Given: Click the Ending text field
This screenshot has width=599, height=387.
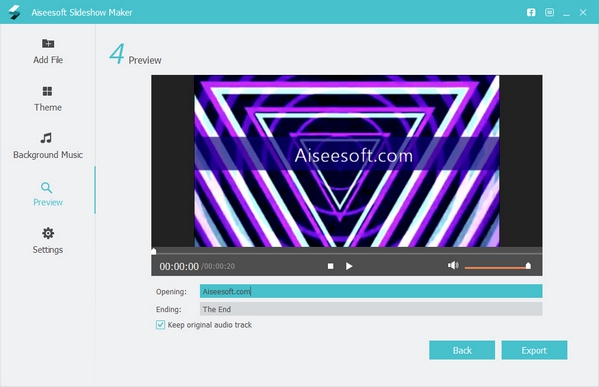Looking at the screenshot, I should click(371, 309).
